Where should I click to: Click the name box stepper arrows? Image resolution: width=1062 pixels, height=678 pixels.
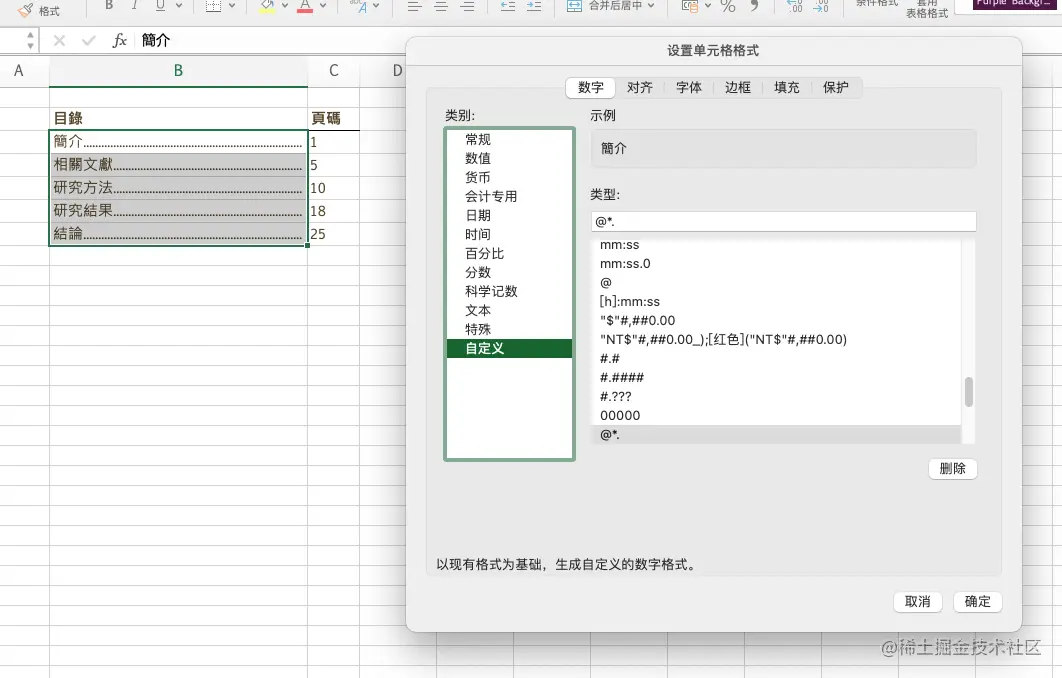(x=30, y=40)
